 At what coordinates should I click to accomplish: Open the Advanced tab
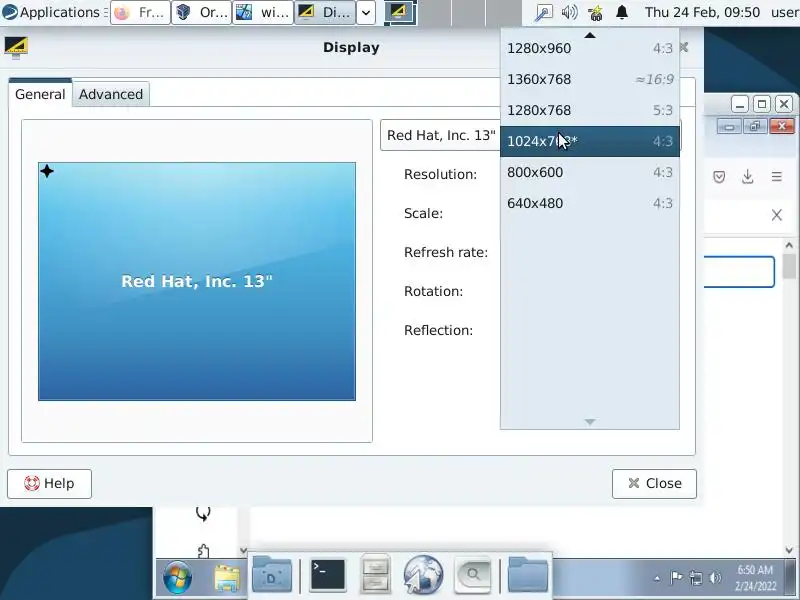(x=111, y=94)
